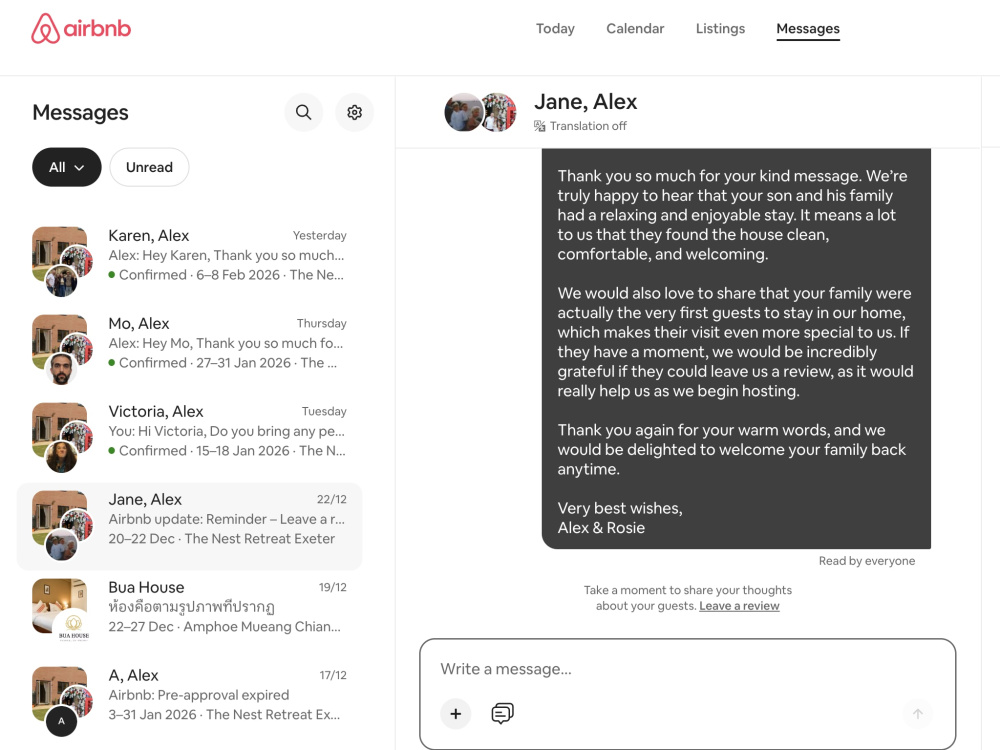The image size is (1000, 750).
Task: Select the Messages tab
Action: [808, 29]
